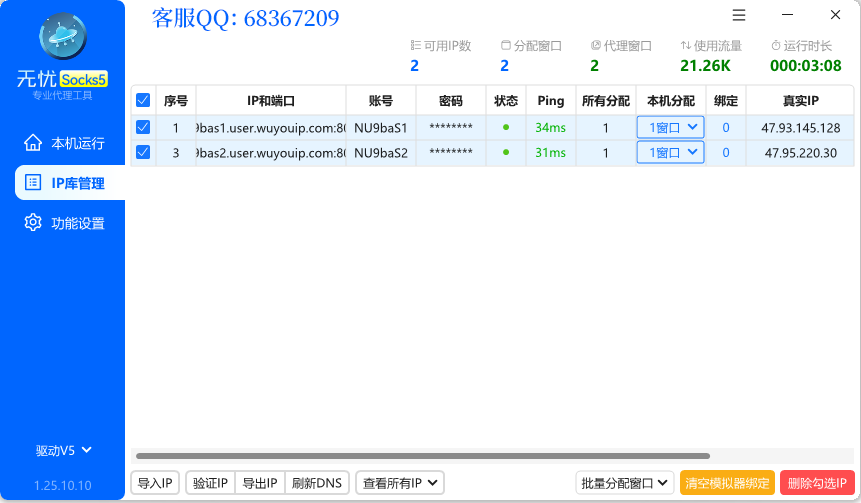
Task: Click the 状态 column header
Action: point(506,100)
